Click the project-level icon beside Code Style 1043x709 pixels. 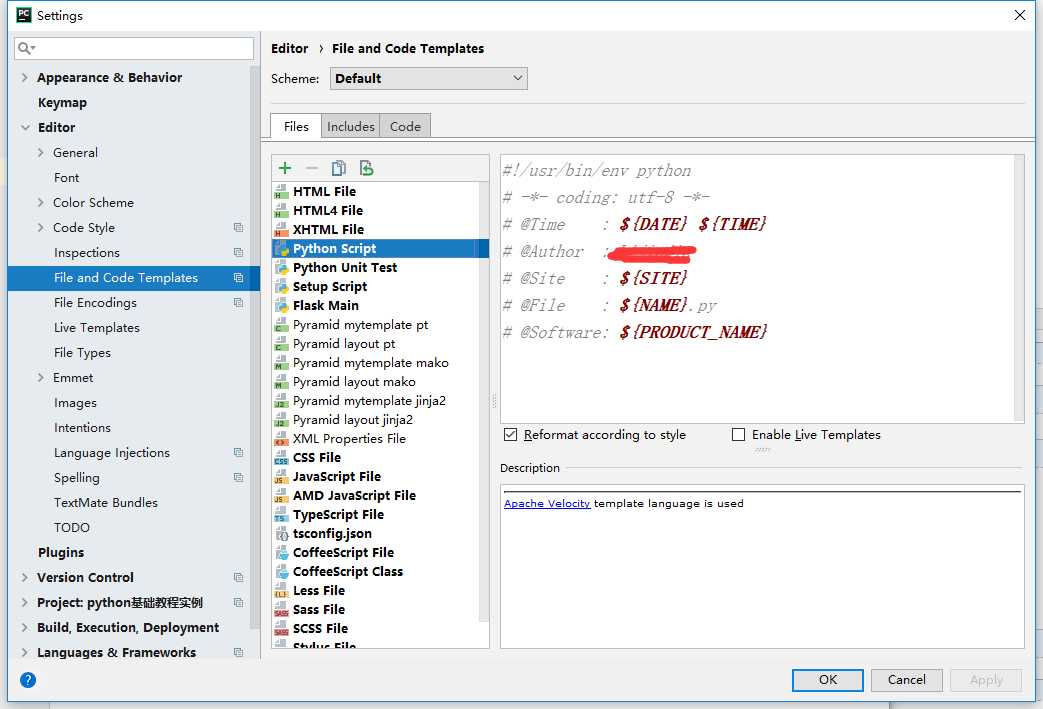pos(238,227)
